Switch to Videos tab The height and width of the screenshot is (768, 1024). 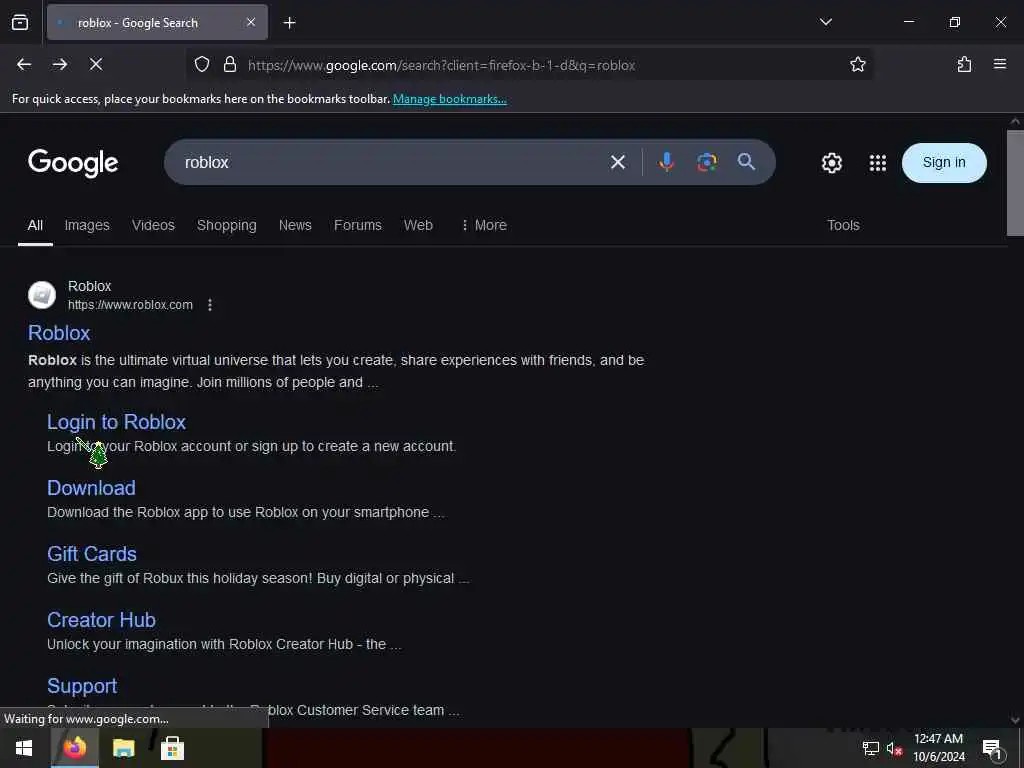click(153, 225)
